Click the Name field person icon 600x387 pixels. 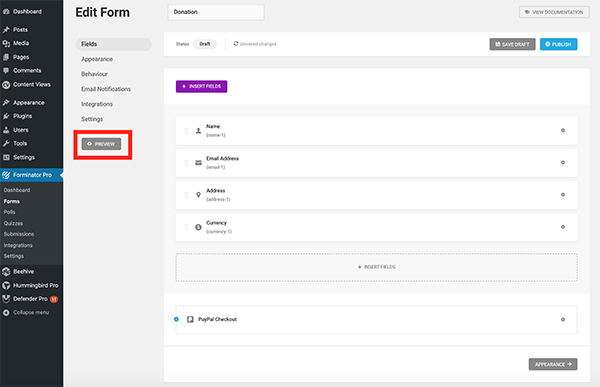point(198,131)
